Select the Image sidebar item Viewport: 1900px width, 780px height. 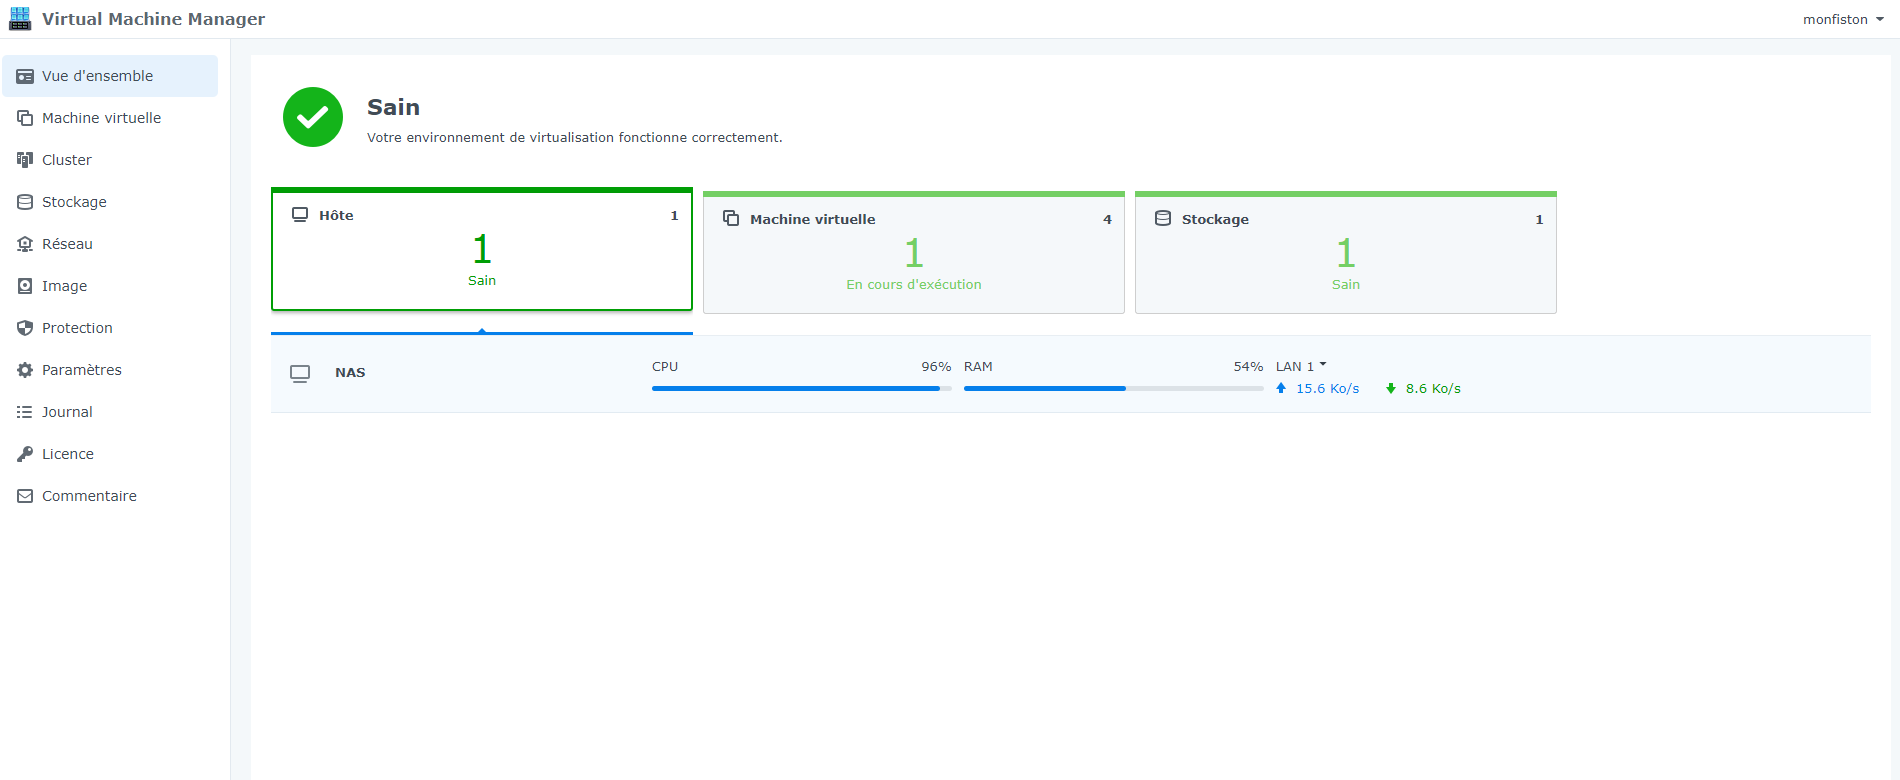point(64,286)
